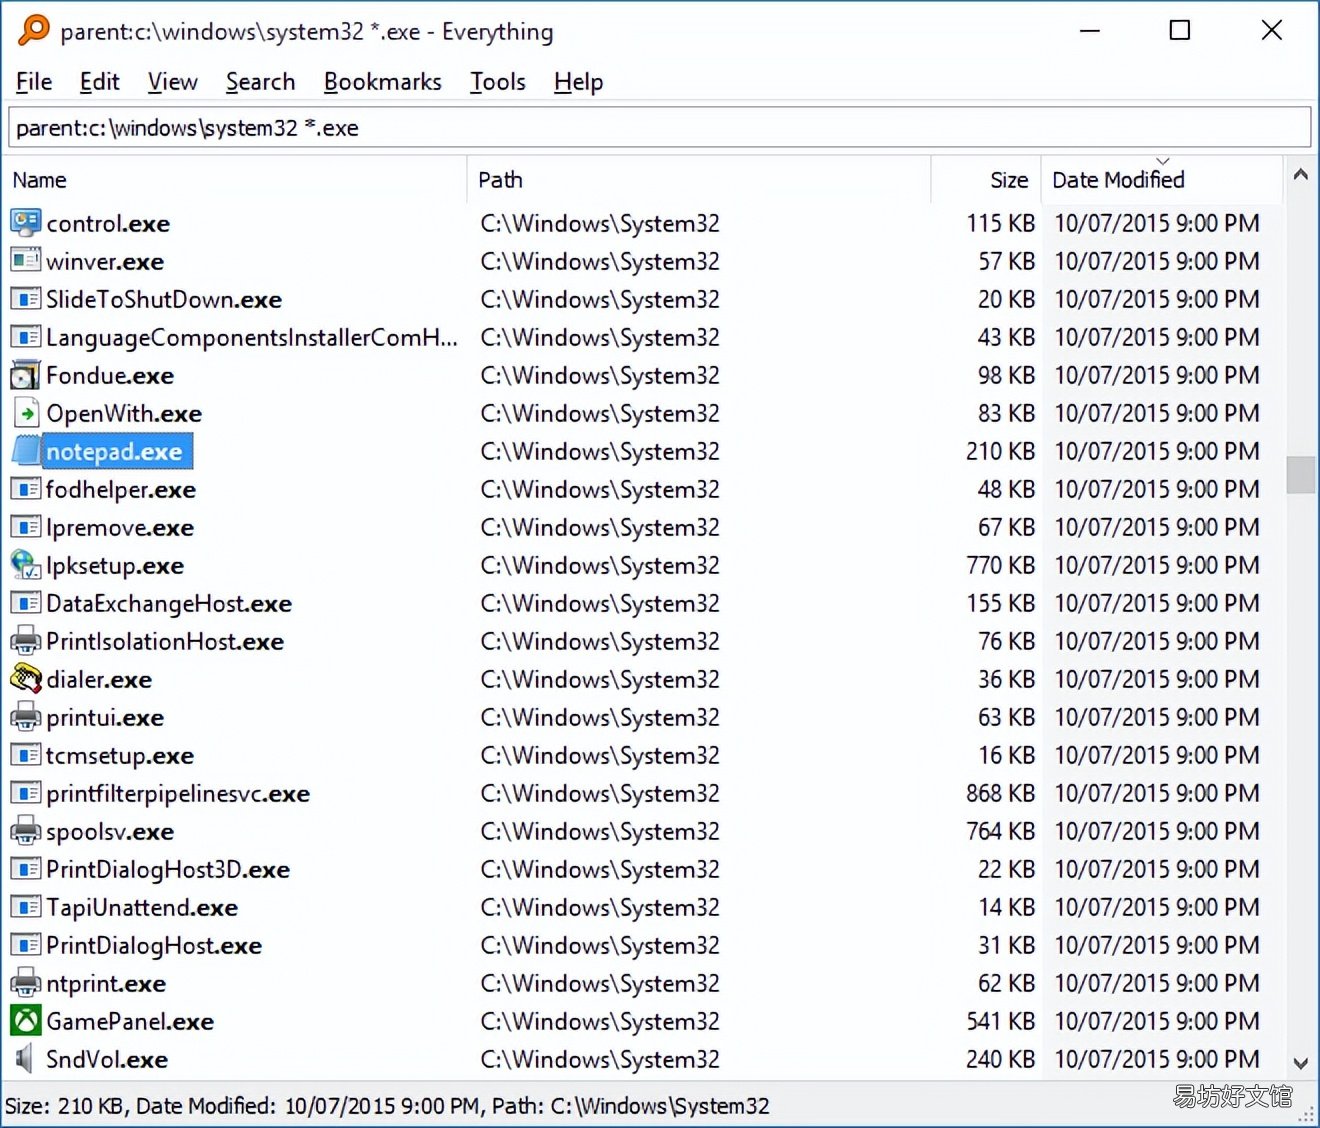
Task: Click in the search query input field
Action: [x=660, y=128]
